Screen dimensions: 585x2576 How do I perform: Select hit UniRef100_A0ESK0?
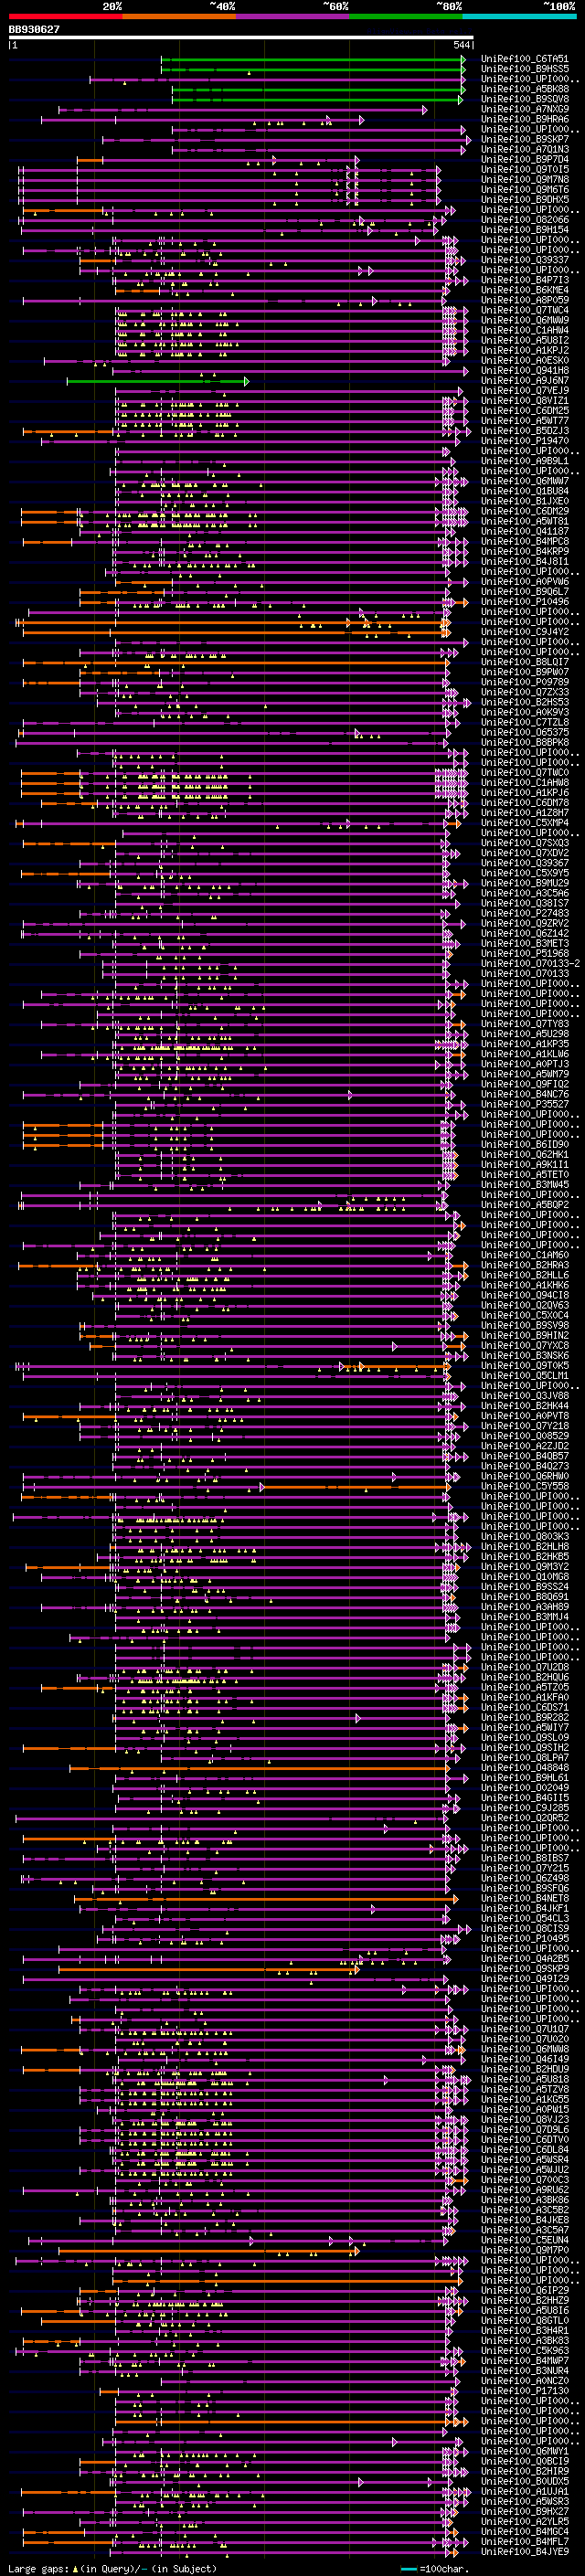pos(525,361)
